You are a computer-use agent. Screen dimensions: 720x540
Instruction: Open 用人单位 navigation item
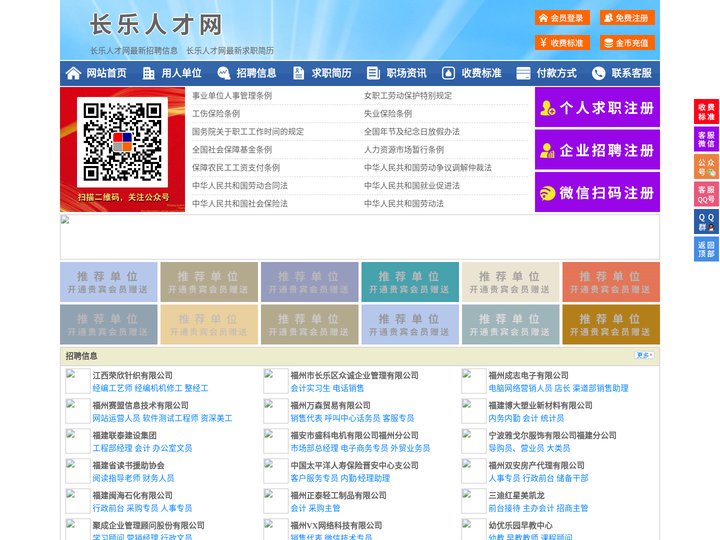click(x=181, y=73)
